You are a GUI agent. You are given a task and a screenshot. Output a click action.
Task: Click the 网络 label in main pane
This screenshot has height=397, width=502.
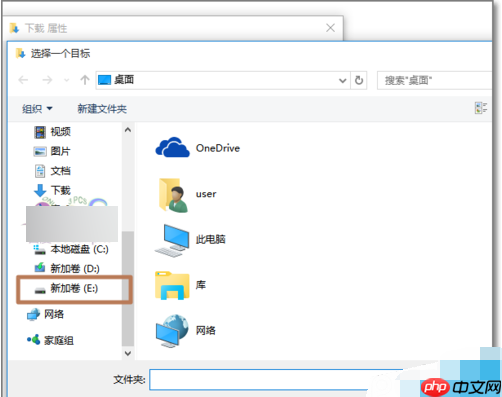[x=206, y=330]
